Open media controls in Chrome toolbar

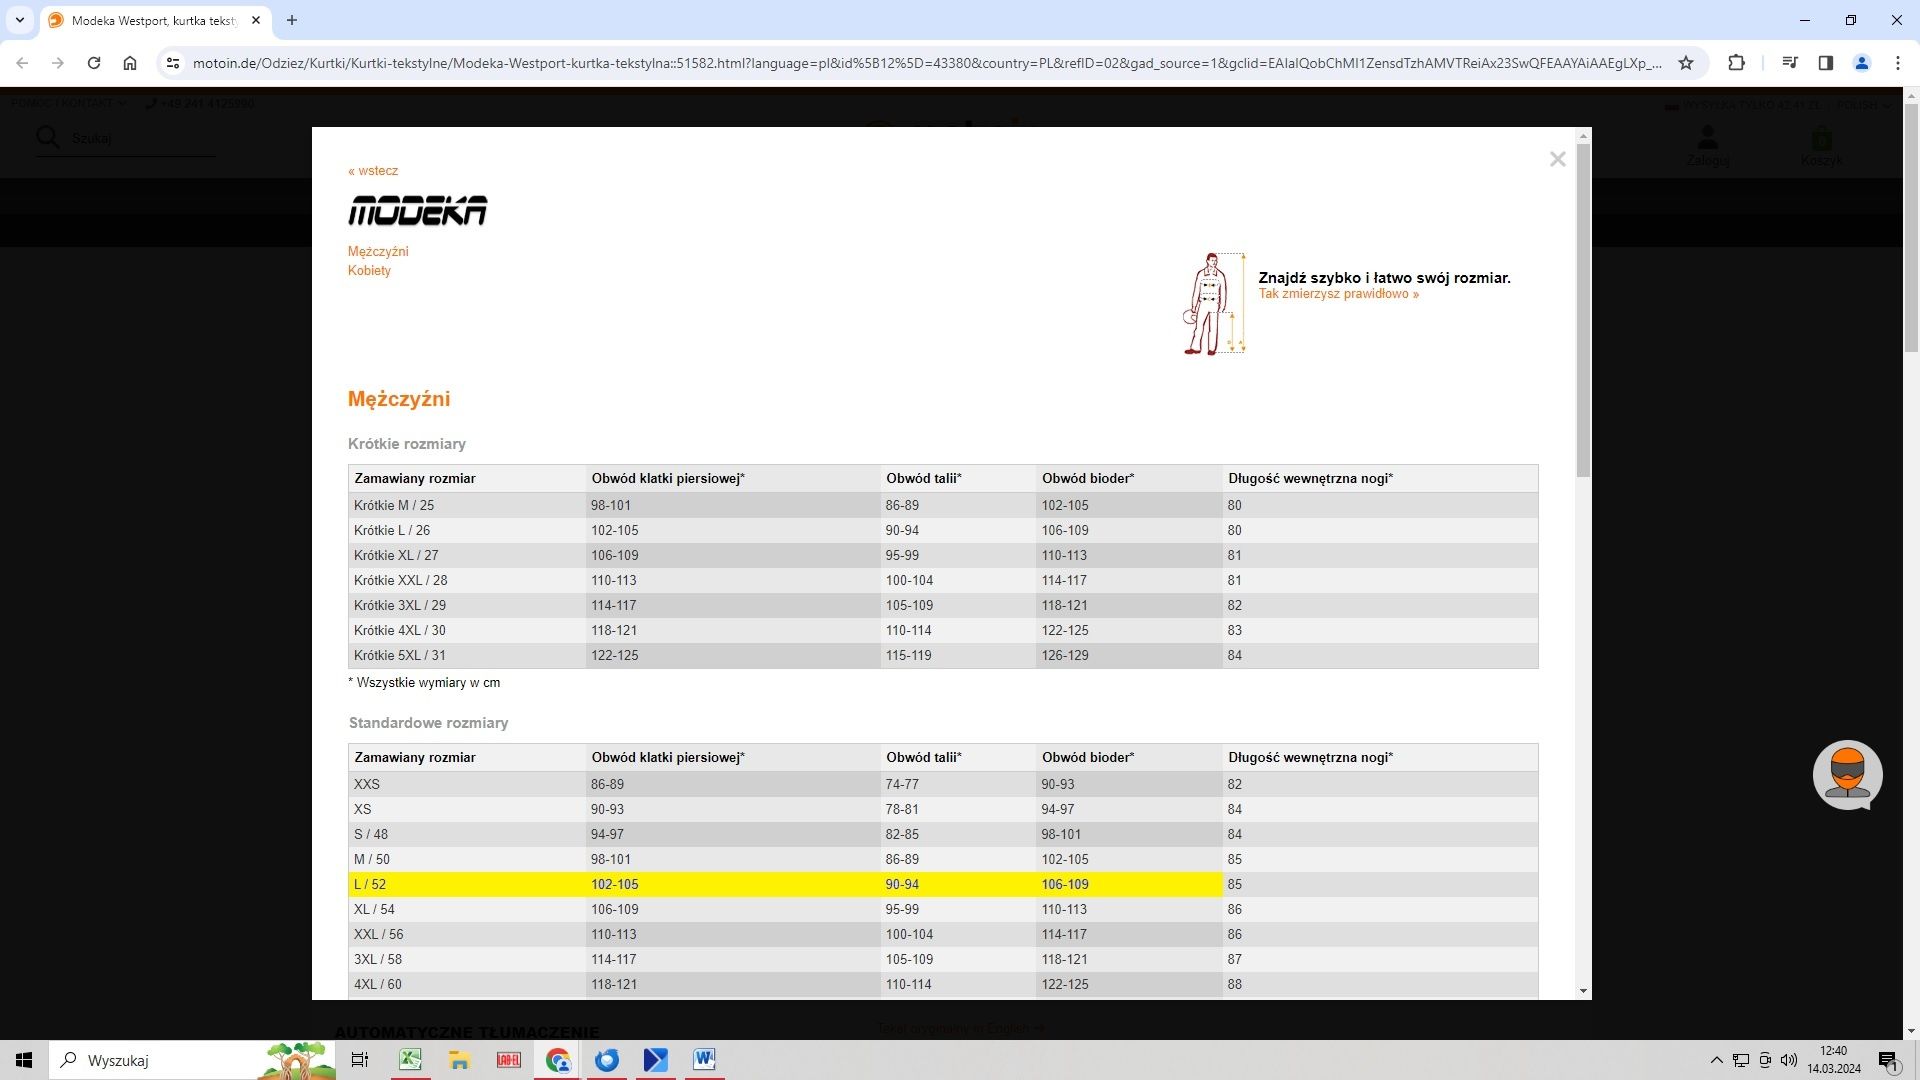(1789, 63)
